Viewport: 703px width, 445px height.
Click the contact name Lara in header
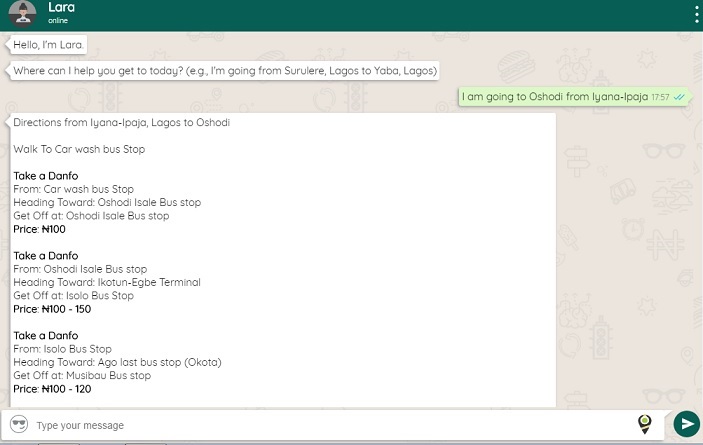click(x=61, y=7)
